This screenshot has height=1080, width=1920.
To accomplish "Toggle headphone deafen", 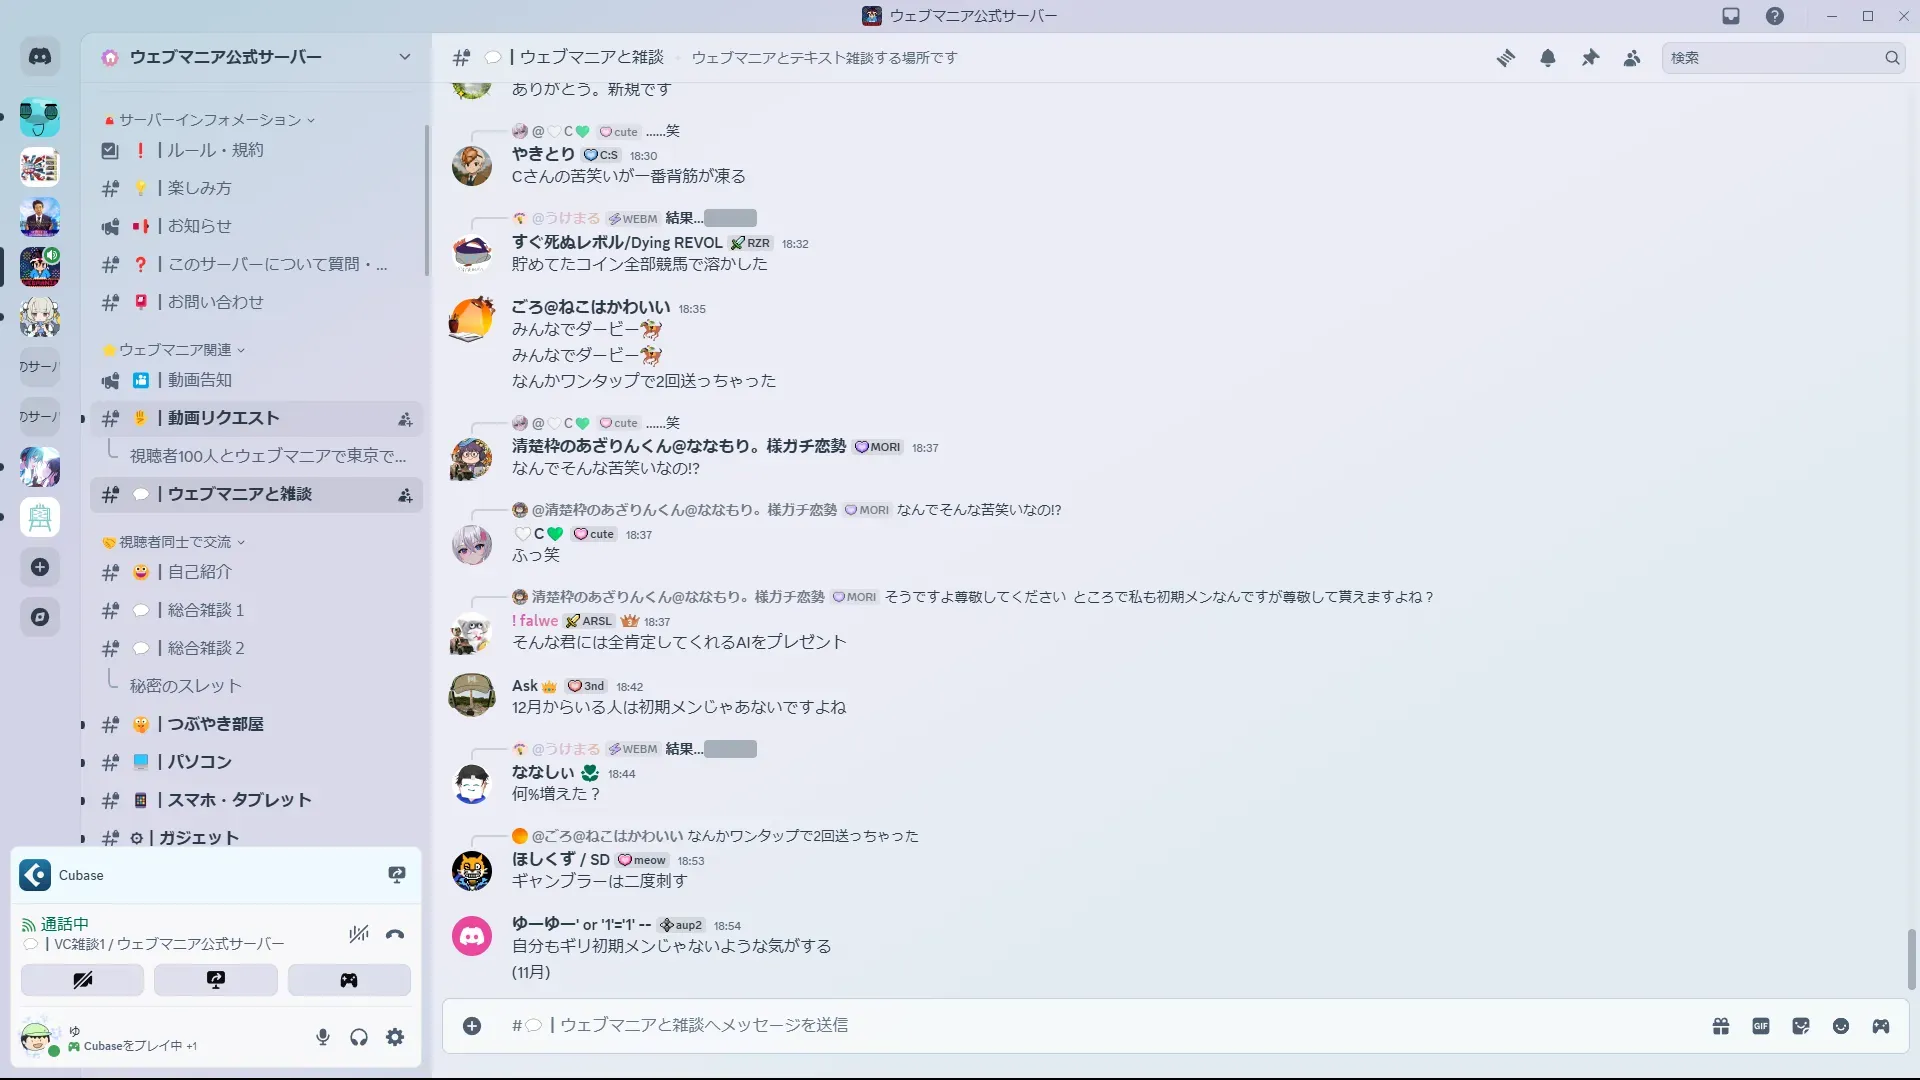I will (359, 1037).
